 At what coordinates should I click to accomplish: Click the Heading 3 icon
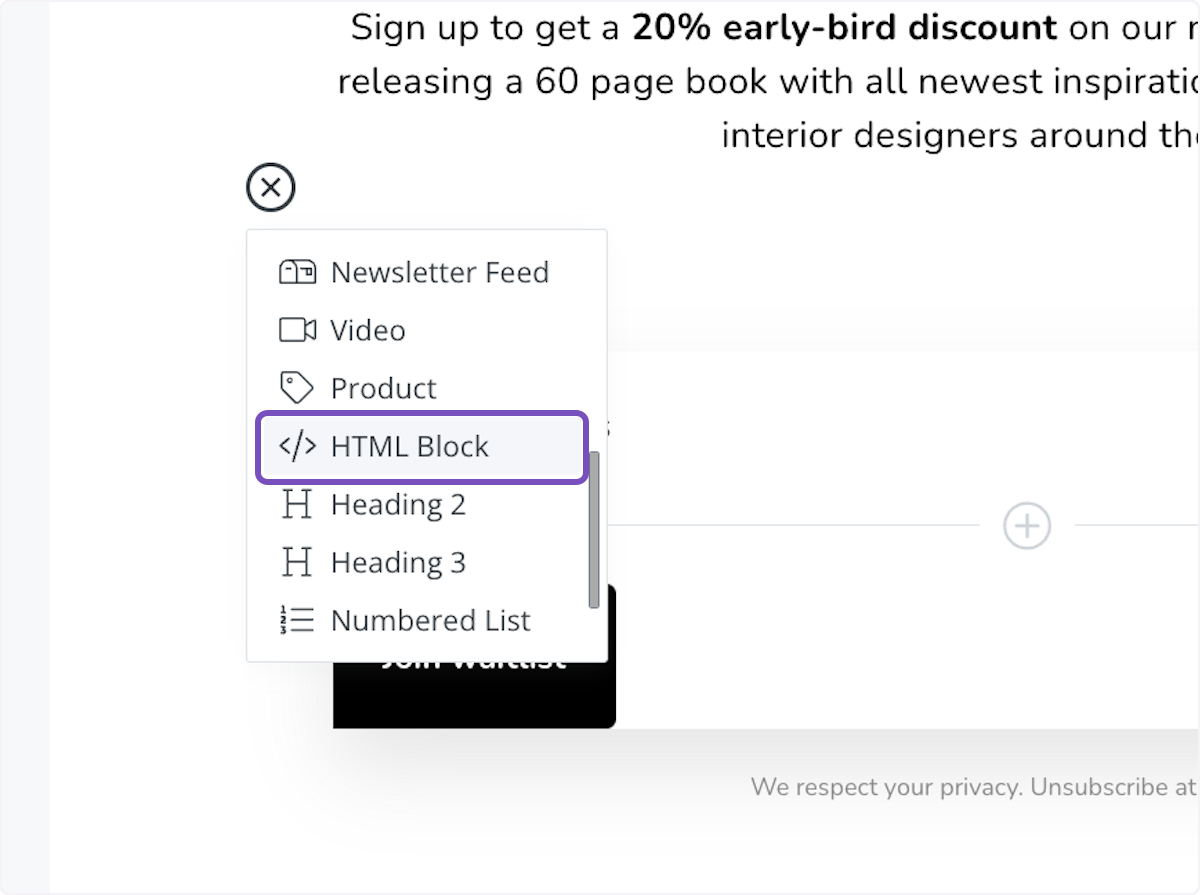294,562
